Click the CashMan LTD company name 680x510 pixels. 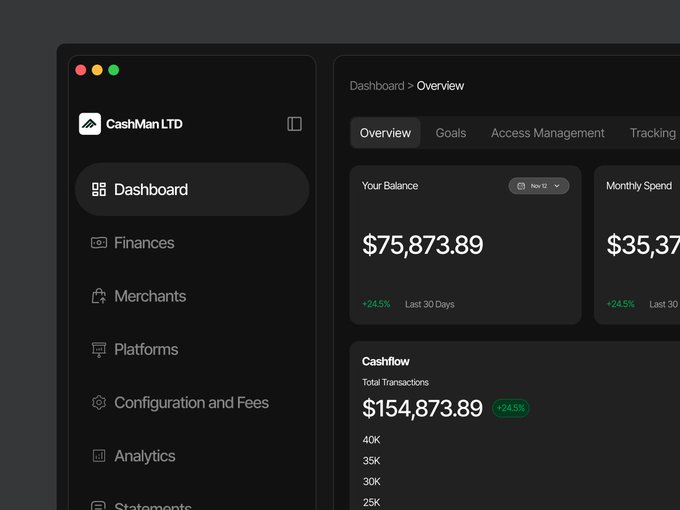144,124
